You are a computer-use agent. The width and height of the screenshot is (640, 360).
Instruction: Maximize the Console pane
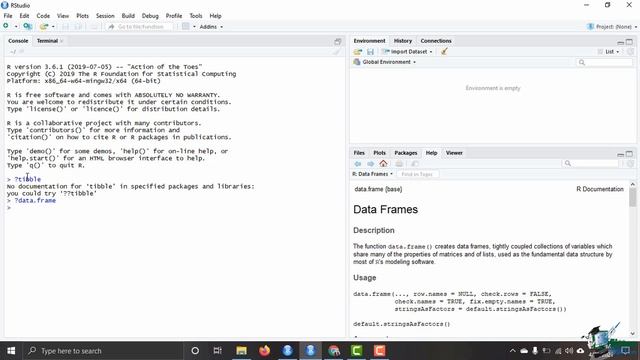[338, 41]
